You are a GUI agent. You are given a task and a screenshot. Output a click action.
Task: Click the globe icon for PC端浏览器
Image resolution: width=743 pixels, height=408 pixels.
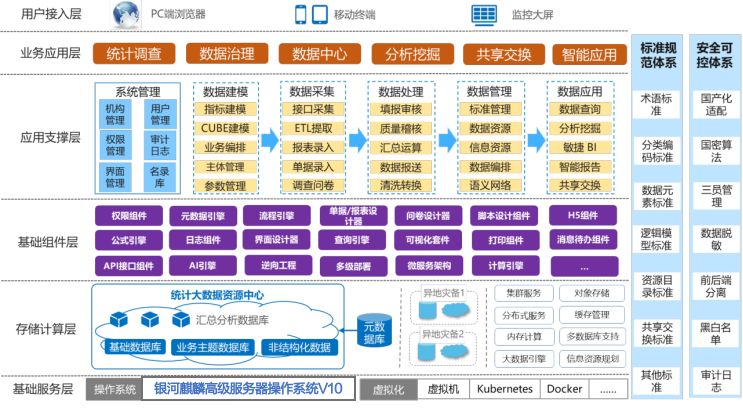(x=127, y=15)
